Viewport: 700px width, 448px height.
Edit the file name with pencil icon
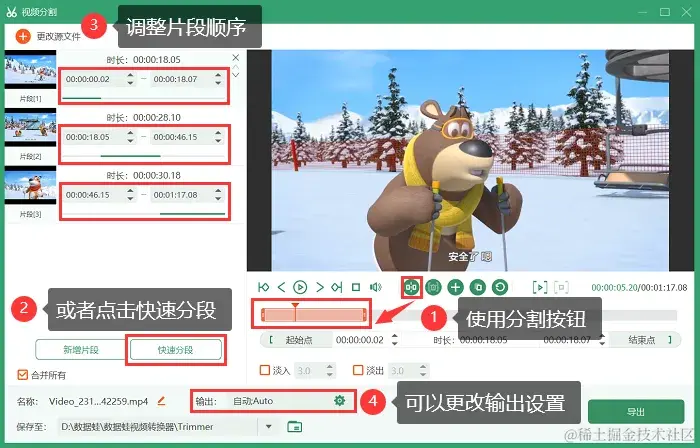point(161,401)
